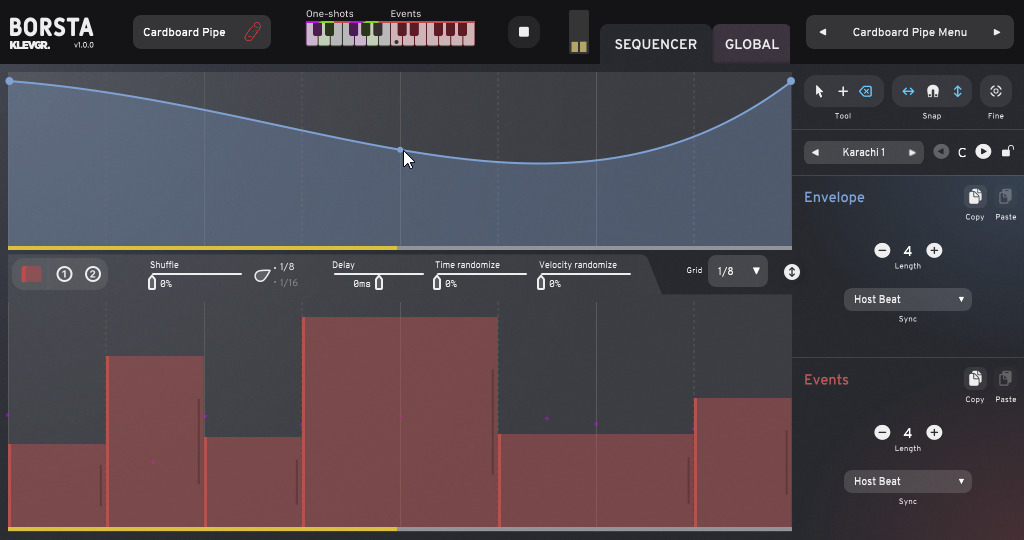
Task: Open the Grid 1/8 dropdown
Action: pos(738,271)
